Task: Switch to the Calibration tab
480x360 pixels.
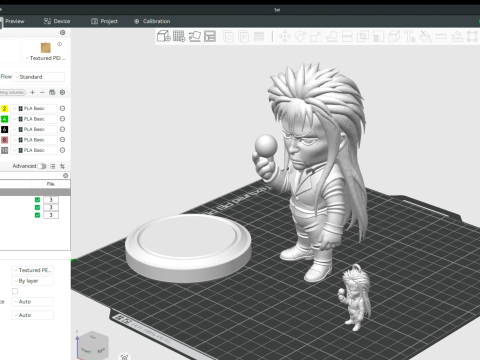Action: pos(152,21)
